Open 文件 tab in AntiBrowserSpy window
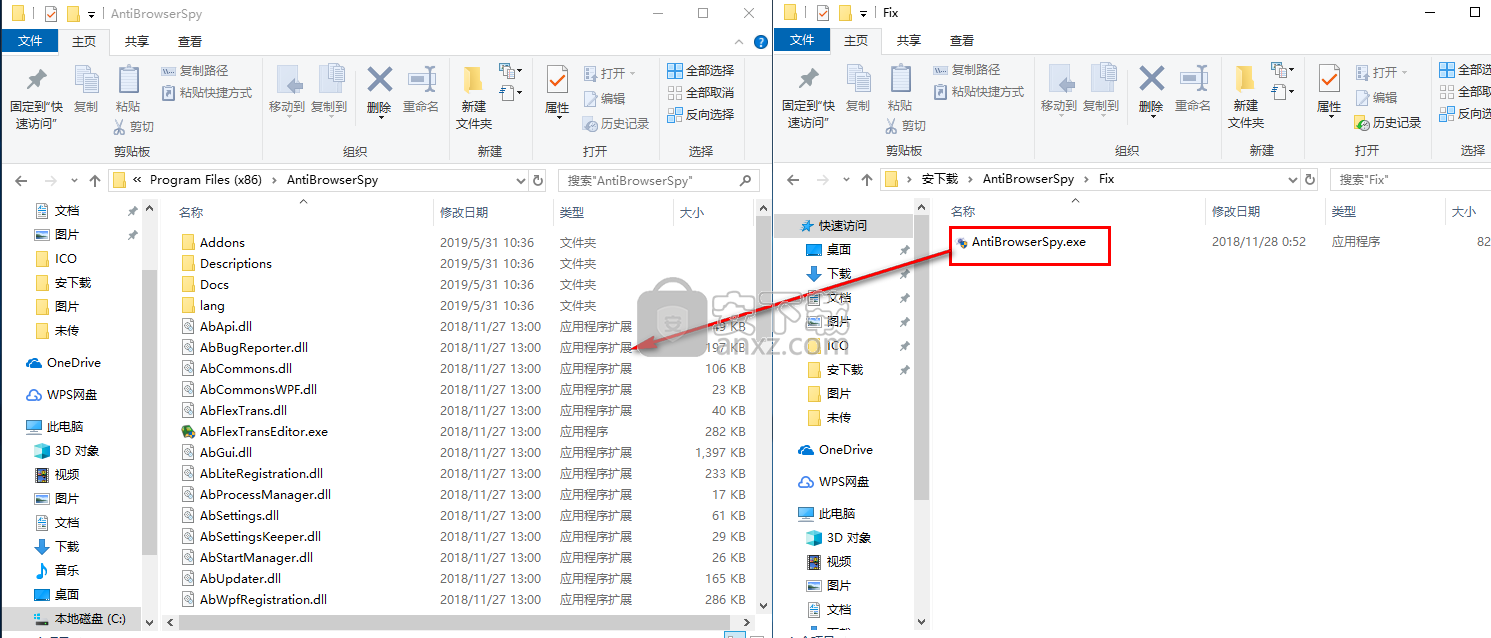 [31, 41]
